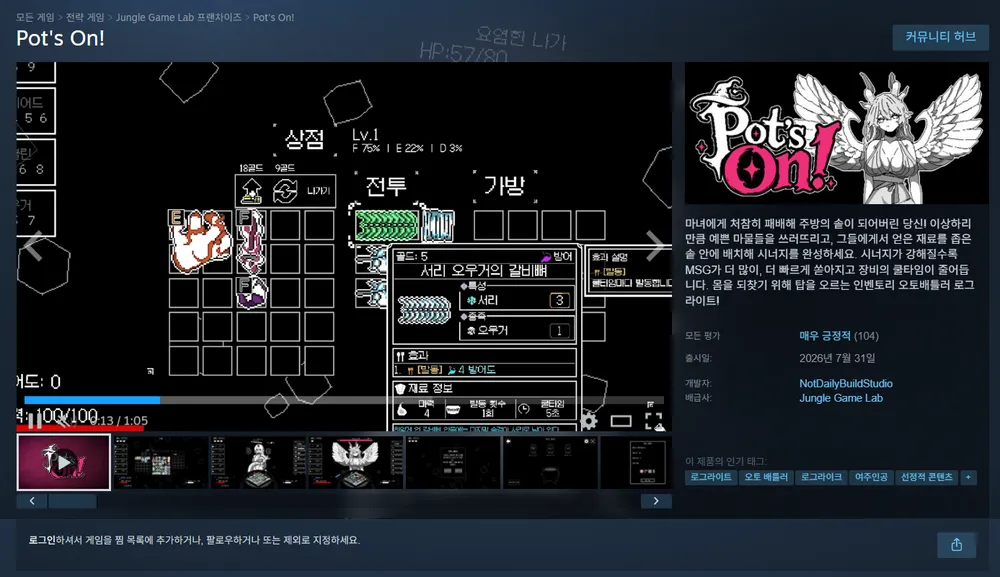
Task: Switch the video to theater mode
Action: pyautogui.click(x=621, y=421)
